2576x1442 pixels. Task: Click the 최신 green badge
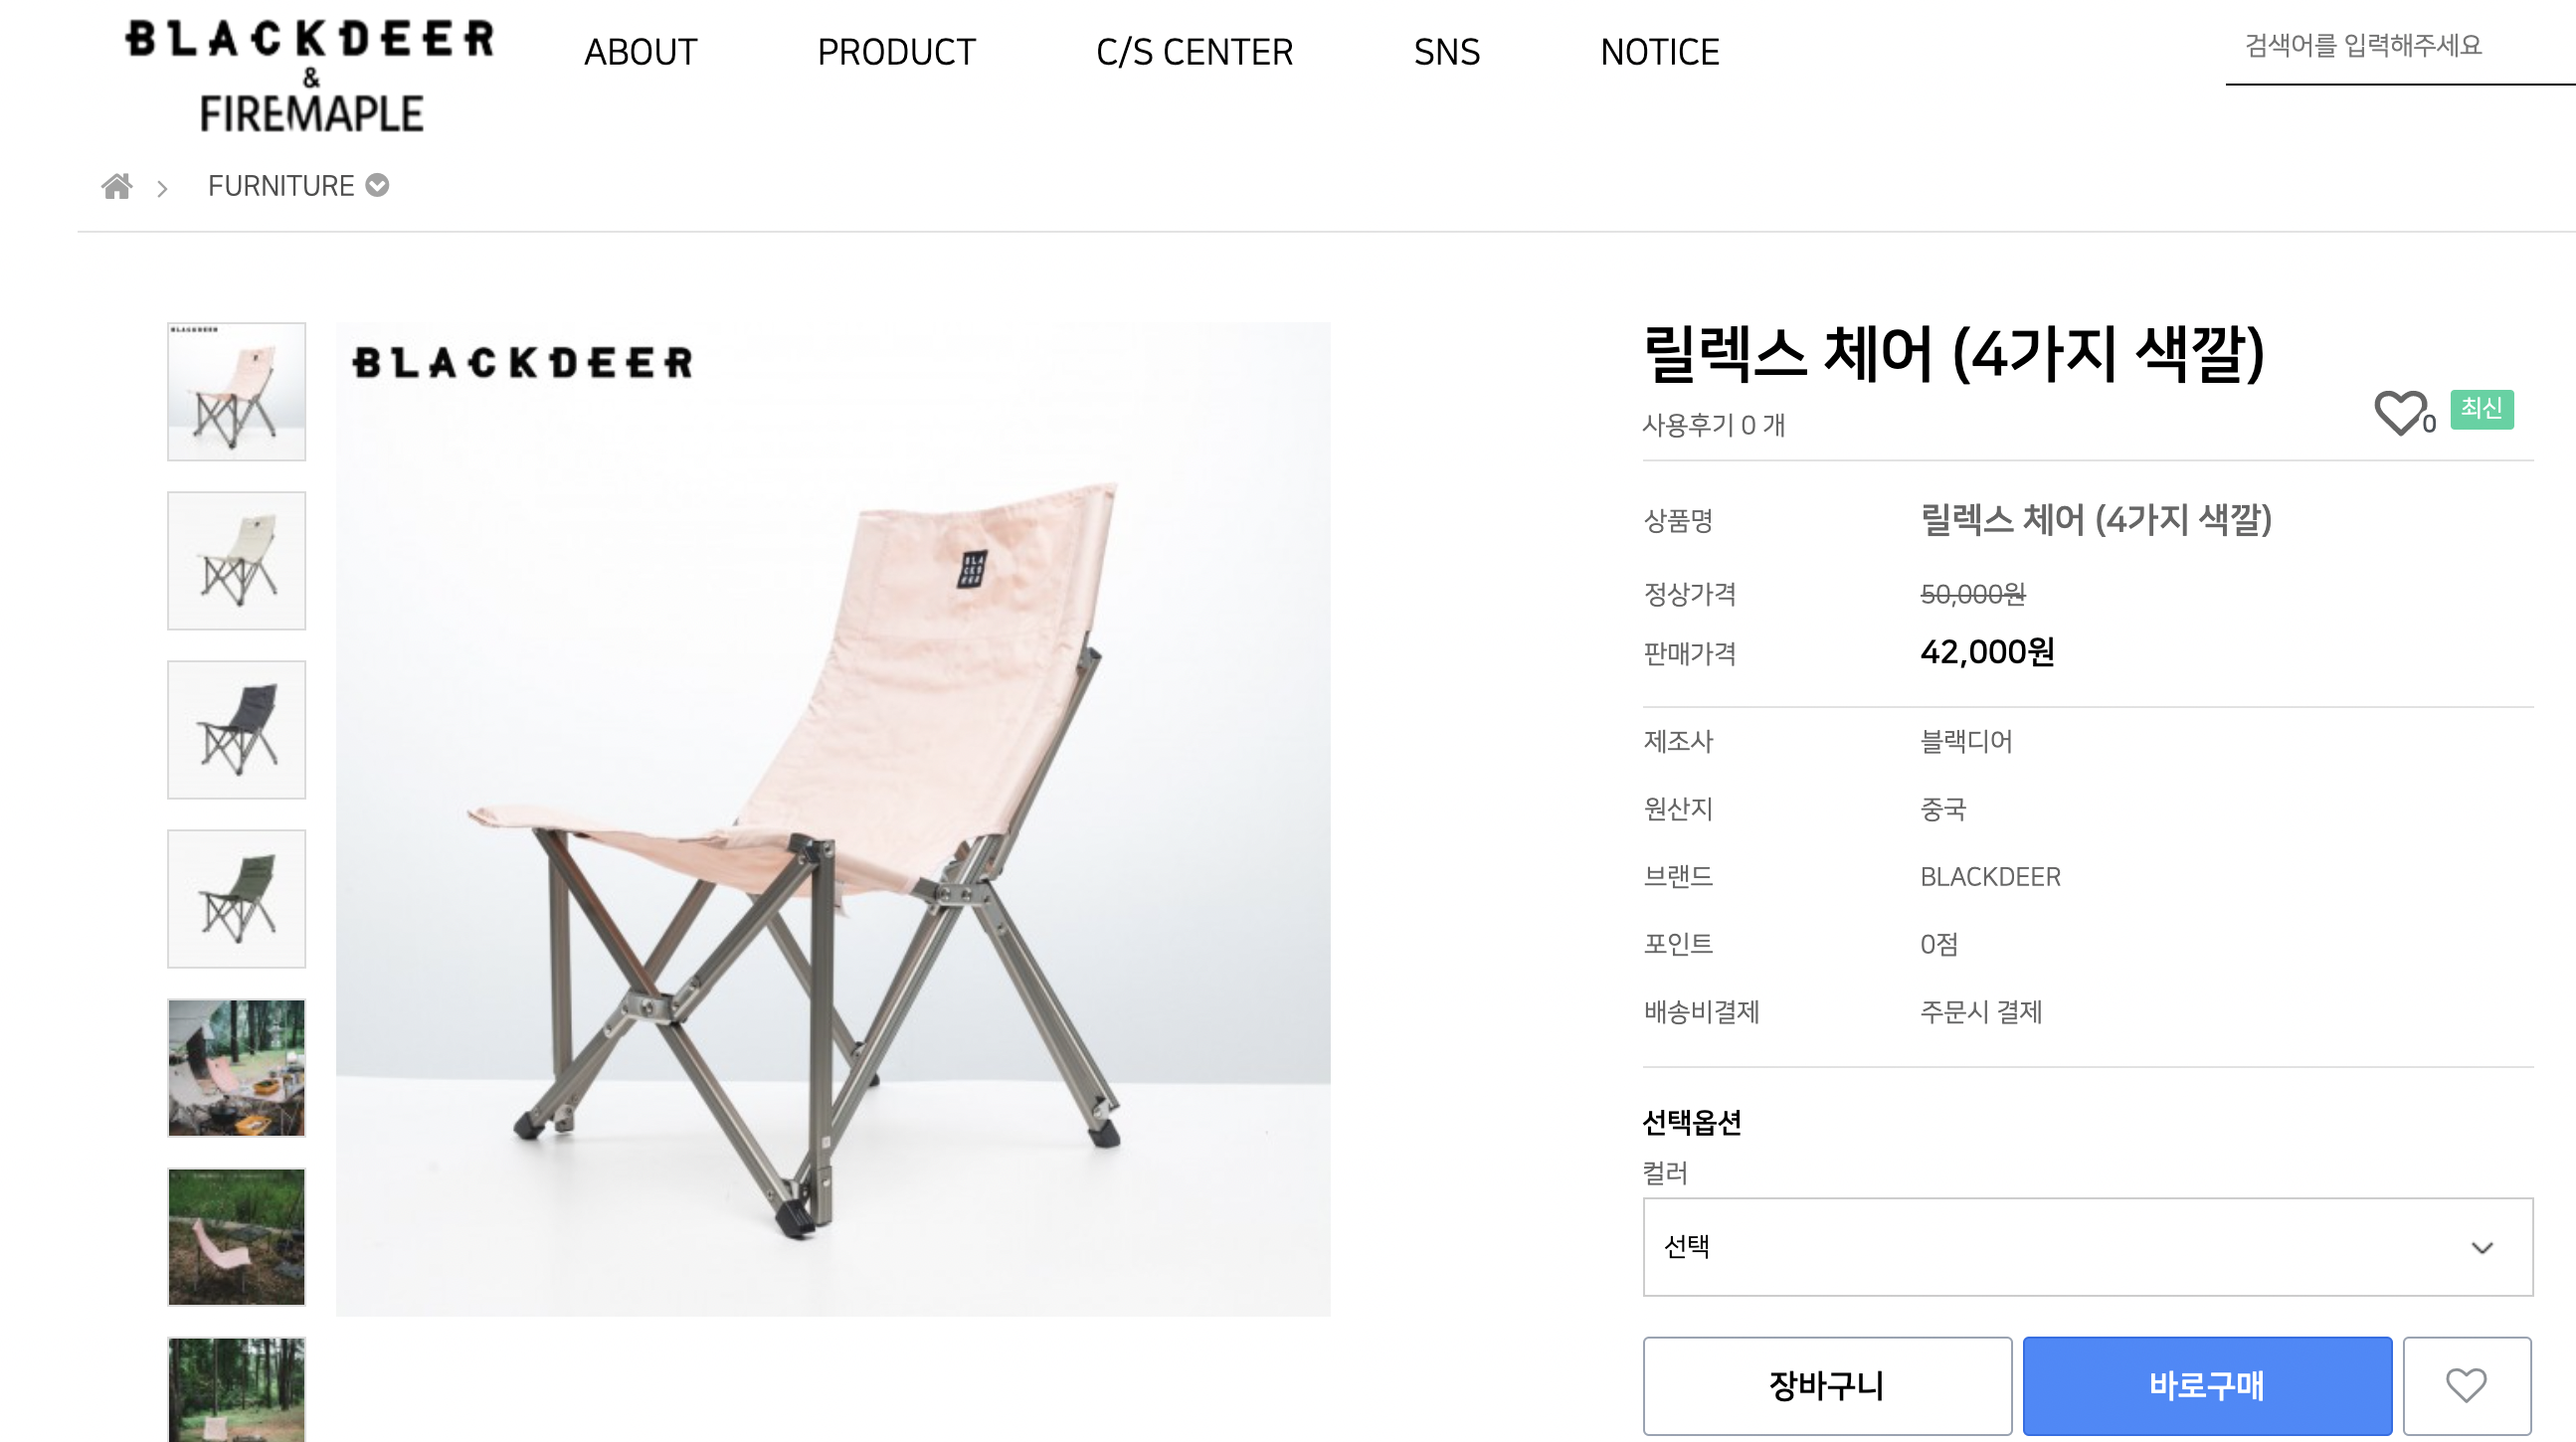tap(2482, 409)
